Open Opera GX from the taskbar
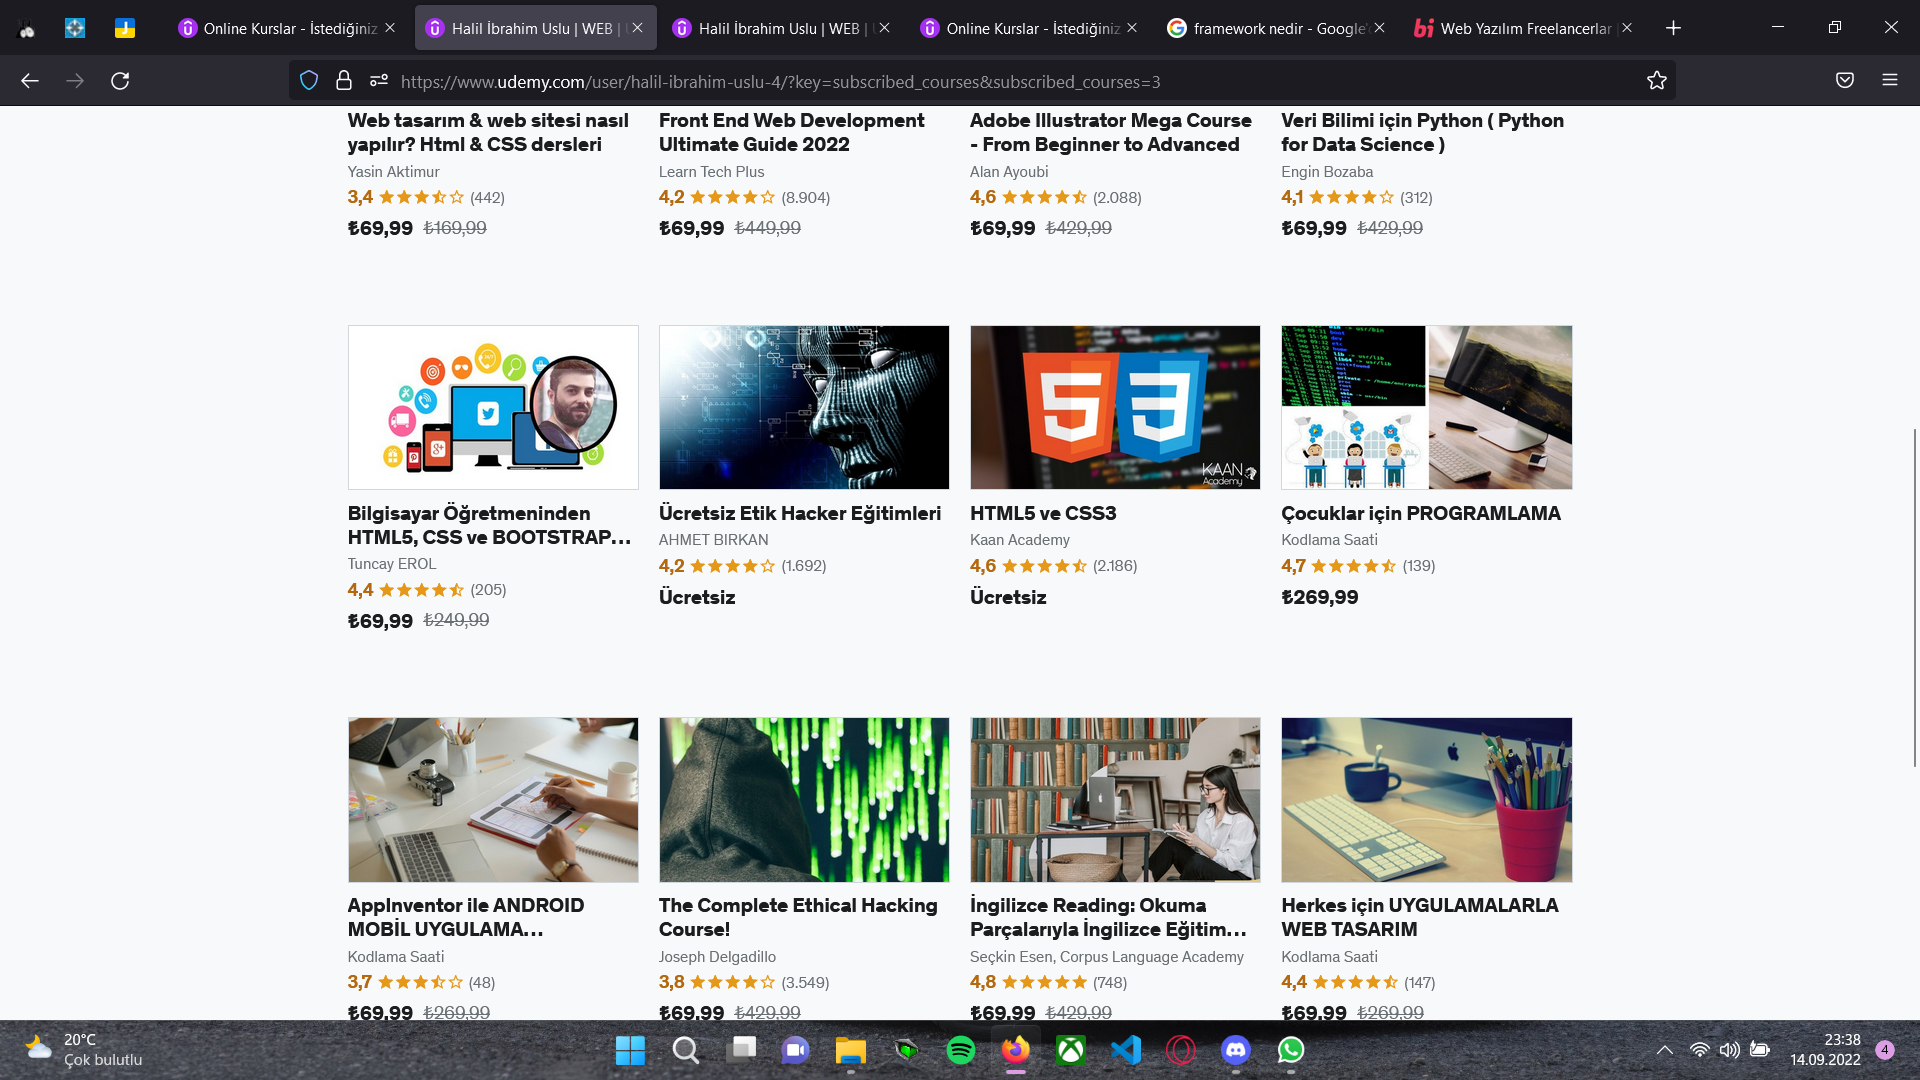Viewport: 1920px width, 1080px height. click(x=1181, y=1050)
